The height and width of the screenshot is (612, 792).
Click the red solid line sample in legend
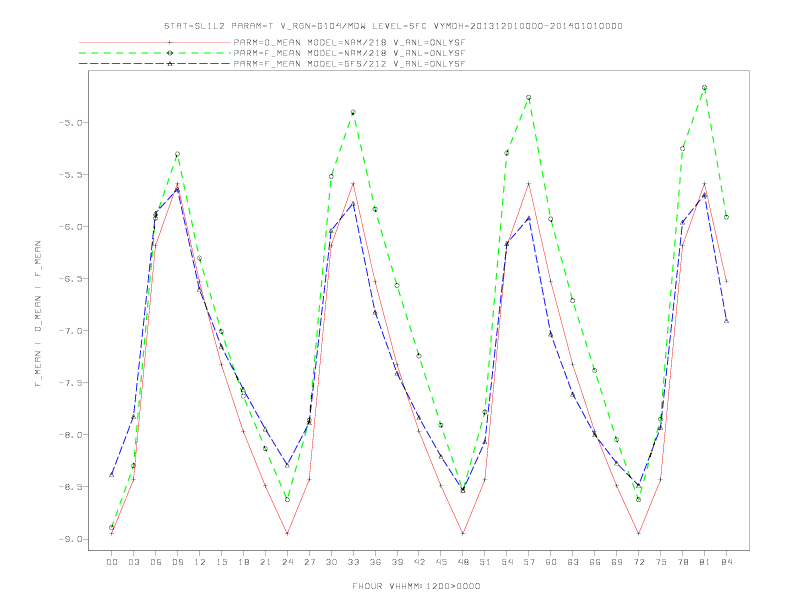(x=155, y=42)
